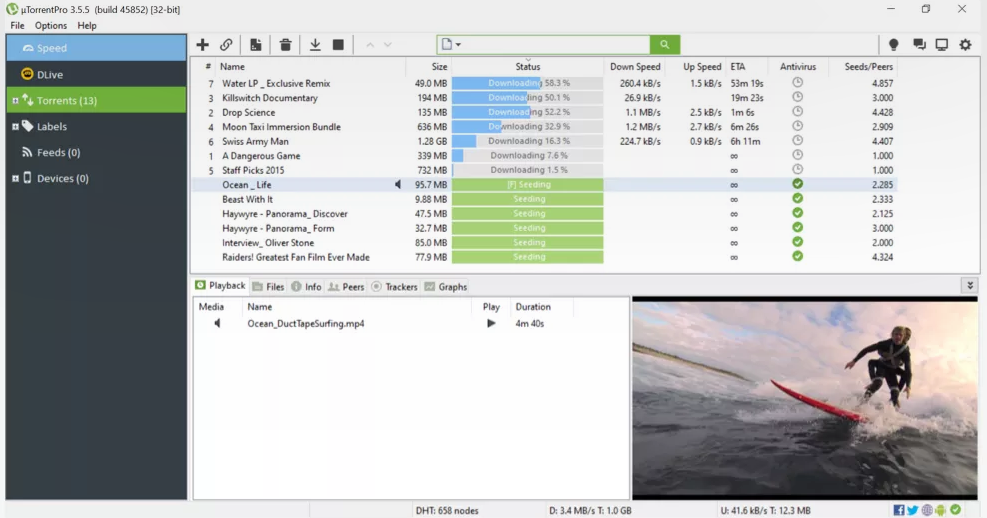Click speaker icon beside Ocean_DuctTapeSurfing.mp4

point(217,324)
